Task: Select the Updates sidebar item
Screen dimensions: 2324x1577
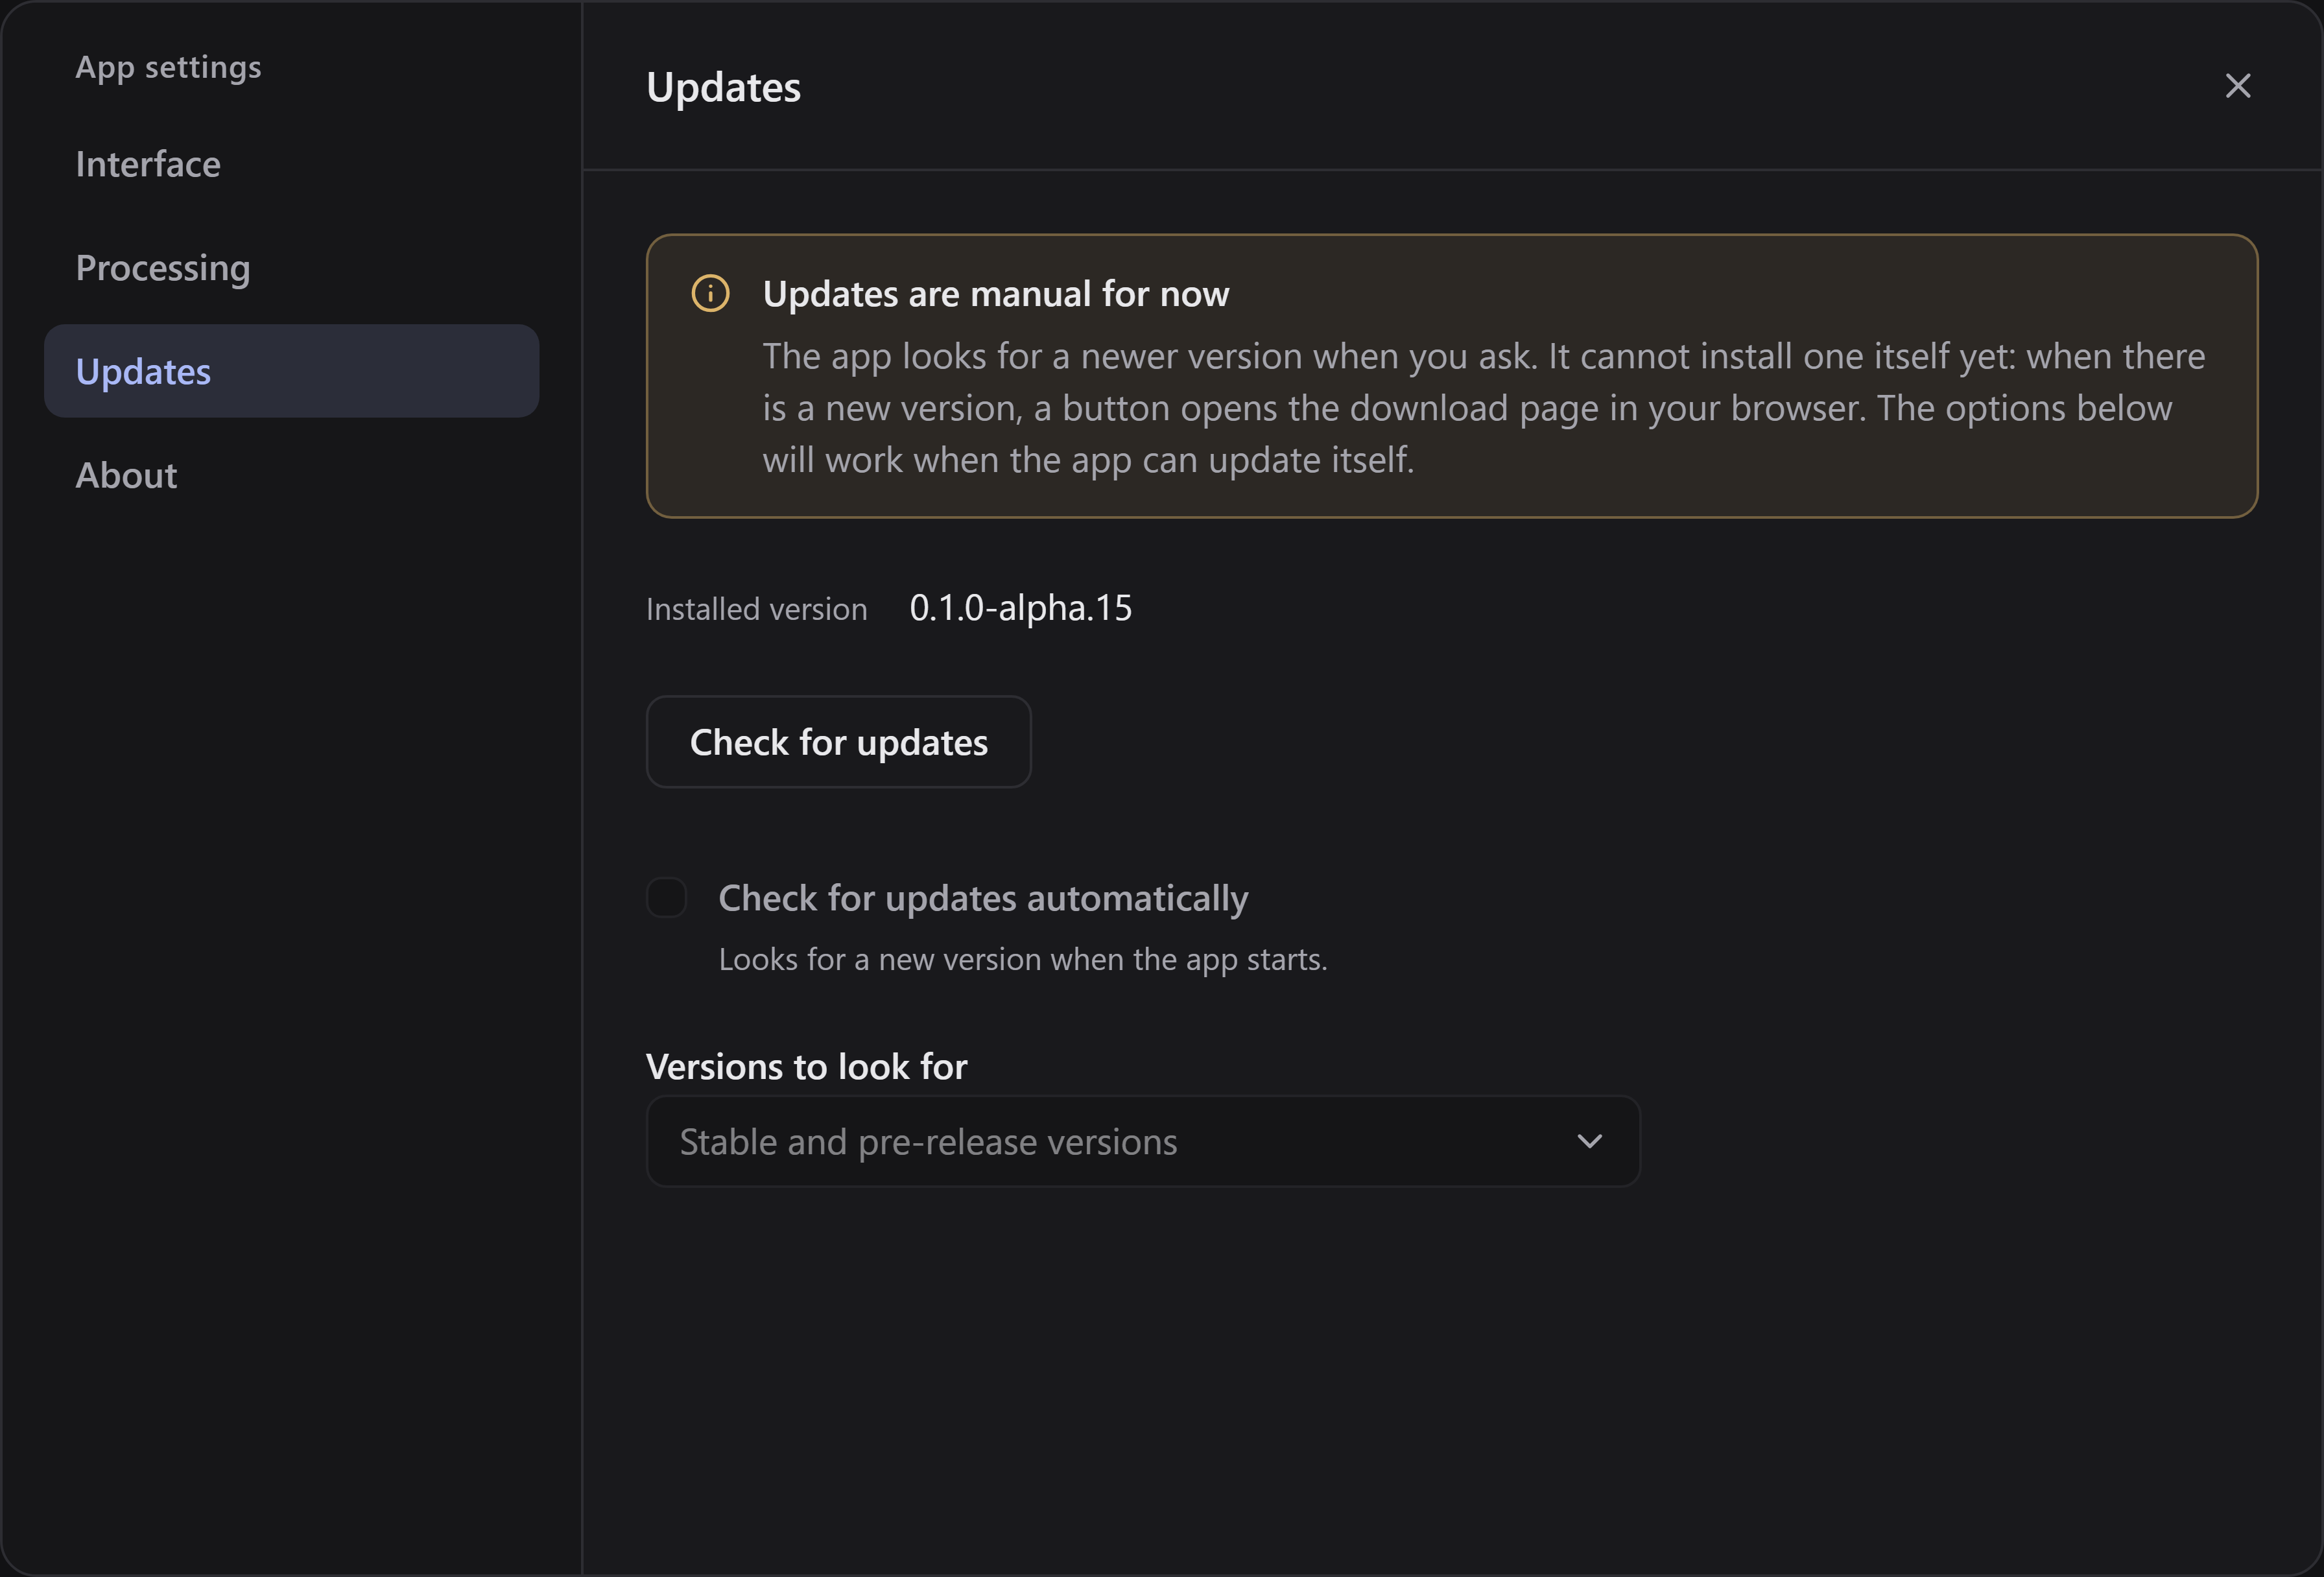Action: [291, 371]
